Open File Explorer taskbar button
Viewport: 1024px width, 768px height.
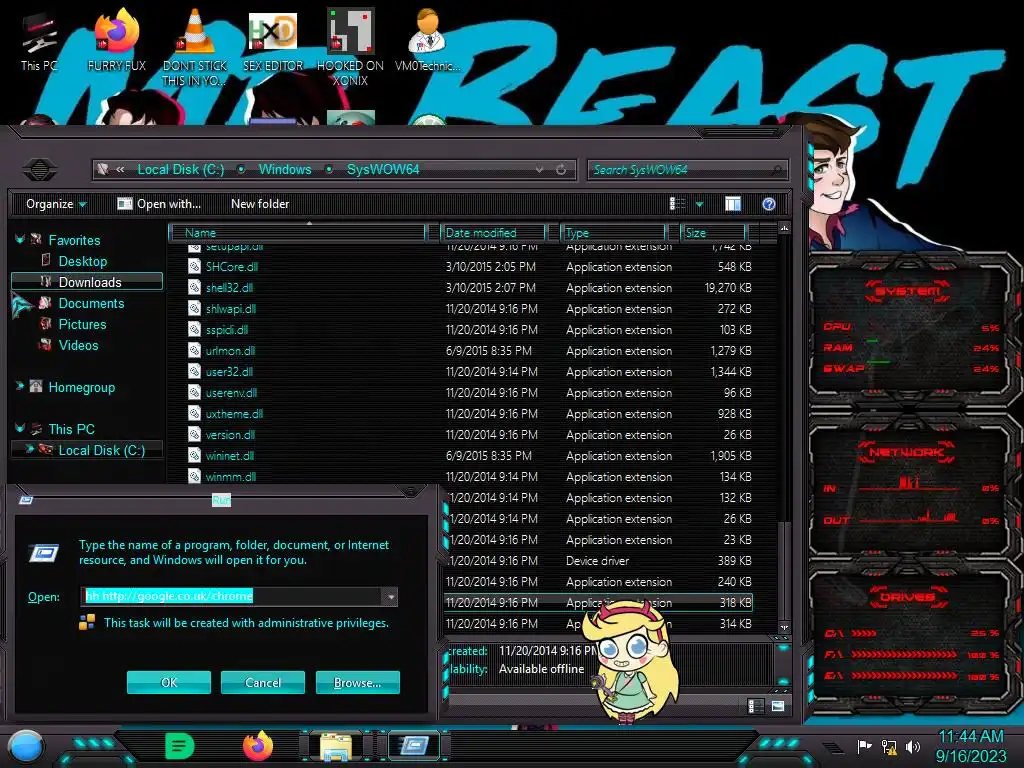(x=336, y=746)
